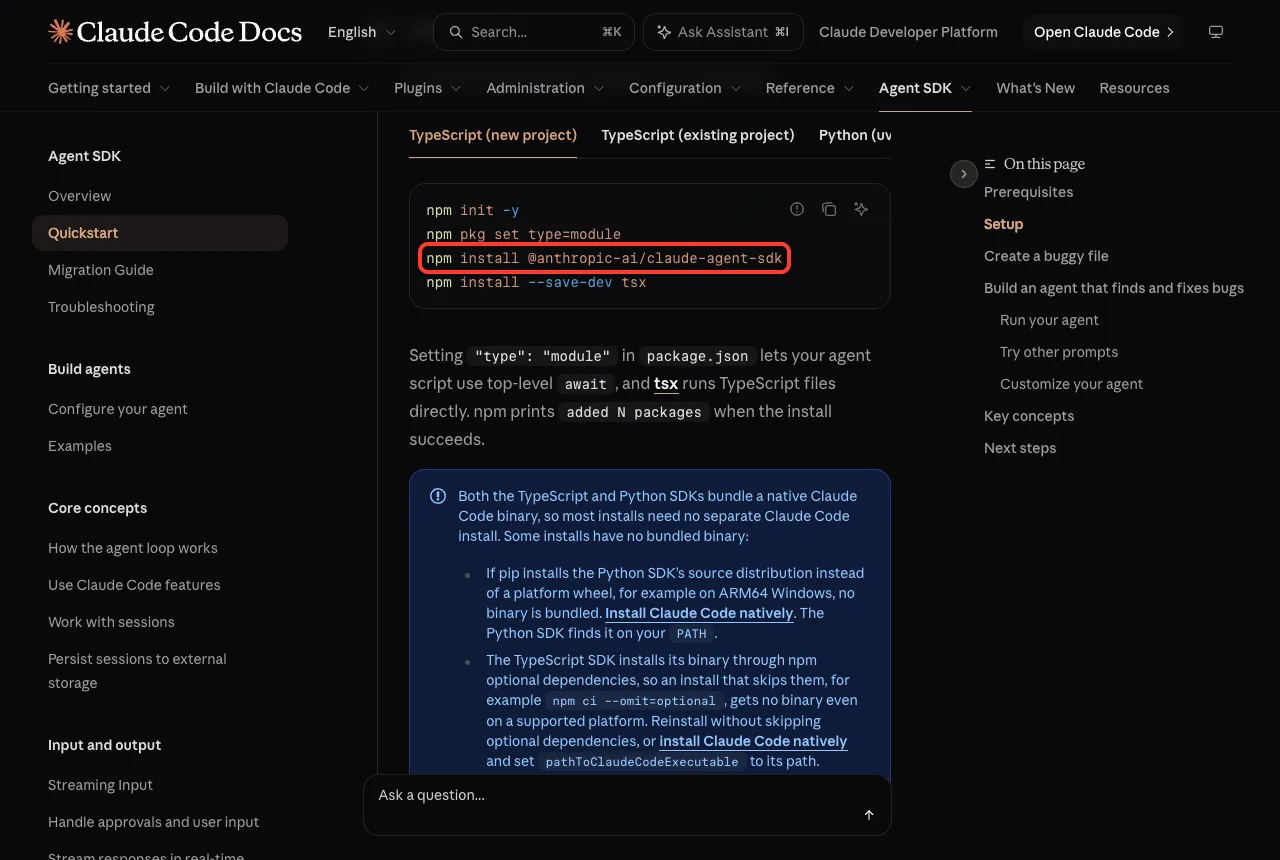Viewport: 1280px width, 860px height.
Task: Report an issue with the code block
Action: pos(797,209)
